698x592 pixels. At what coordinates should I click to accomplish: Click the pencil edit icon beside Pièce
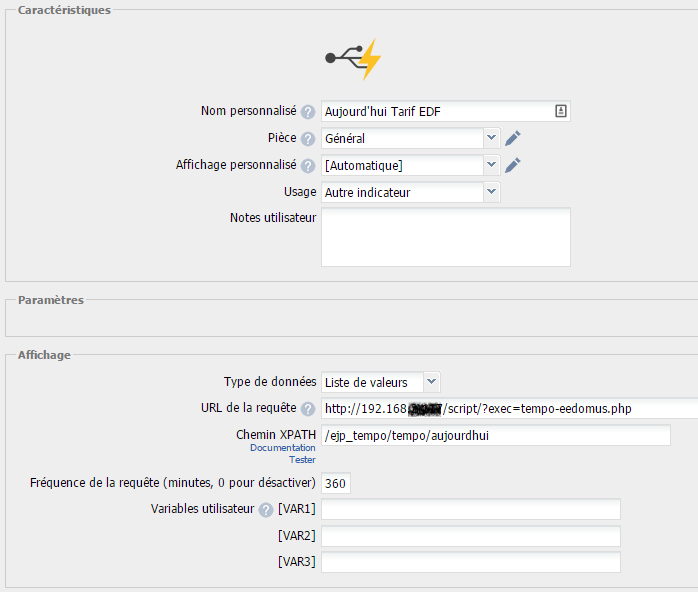513,138
